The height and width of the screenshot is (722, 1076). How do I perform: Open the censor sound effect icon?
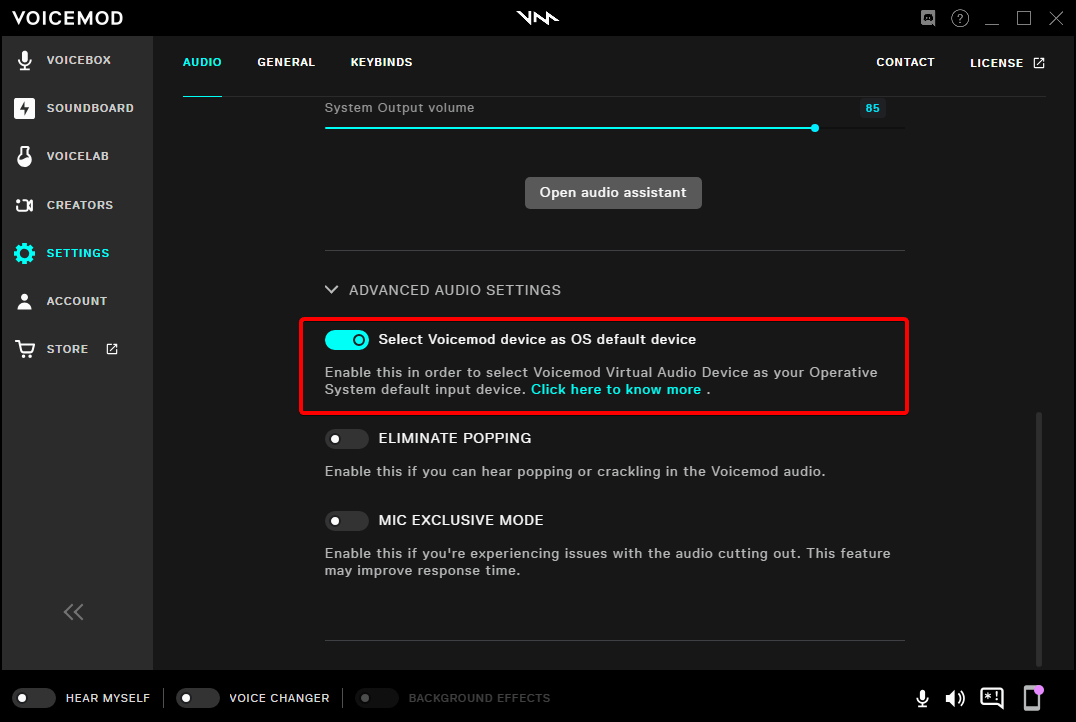(991, 698)
